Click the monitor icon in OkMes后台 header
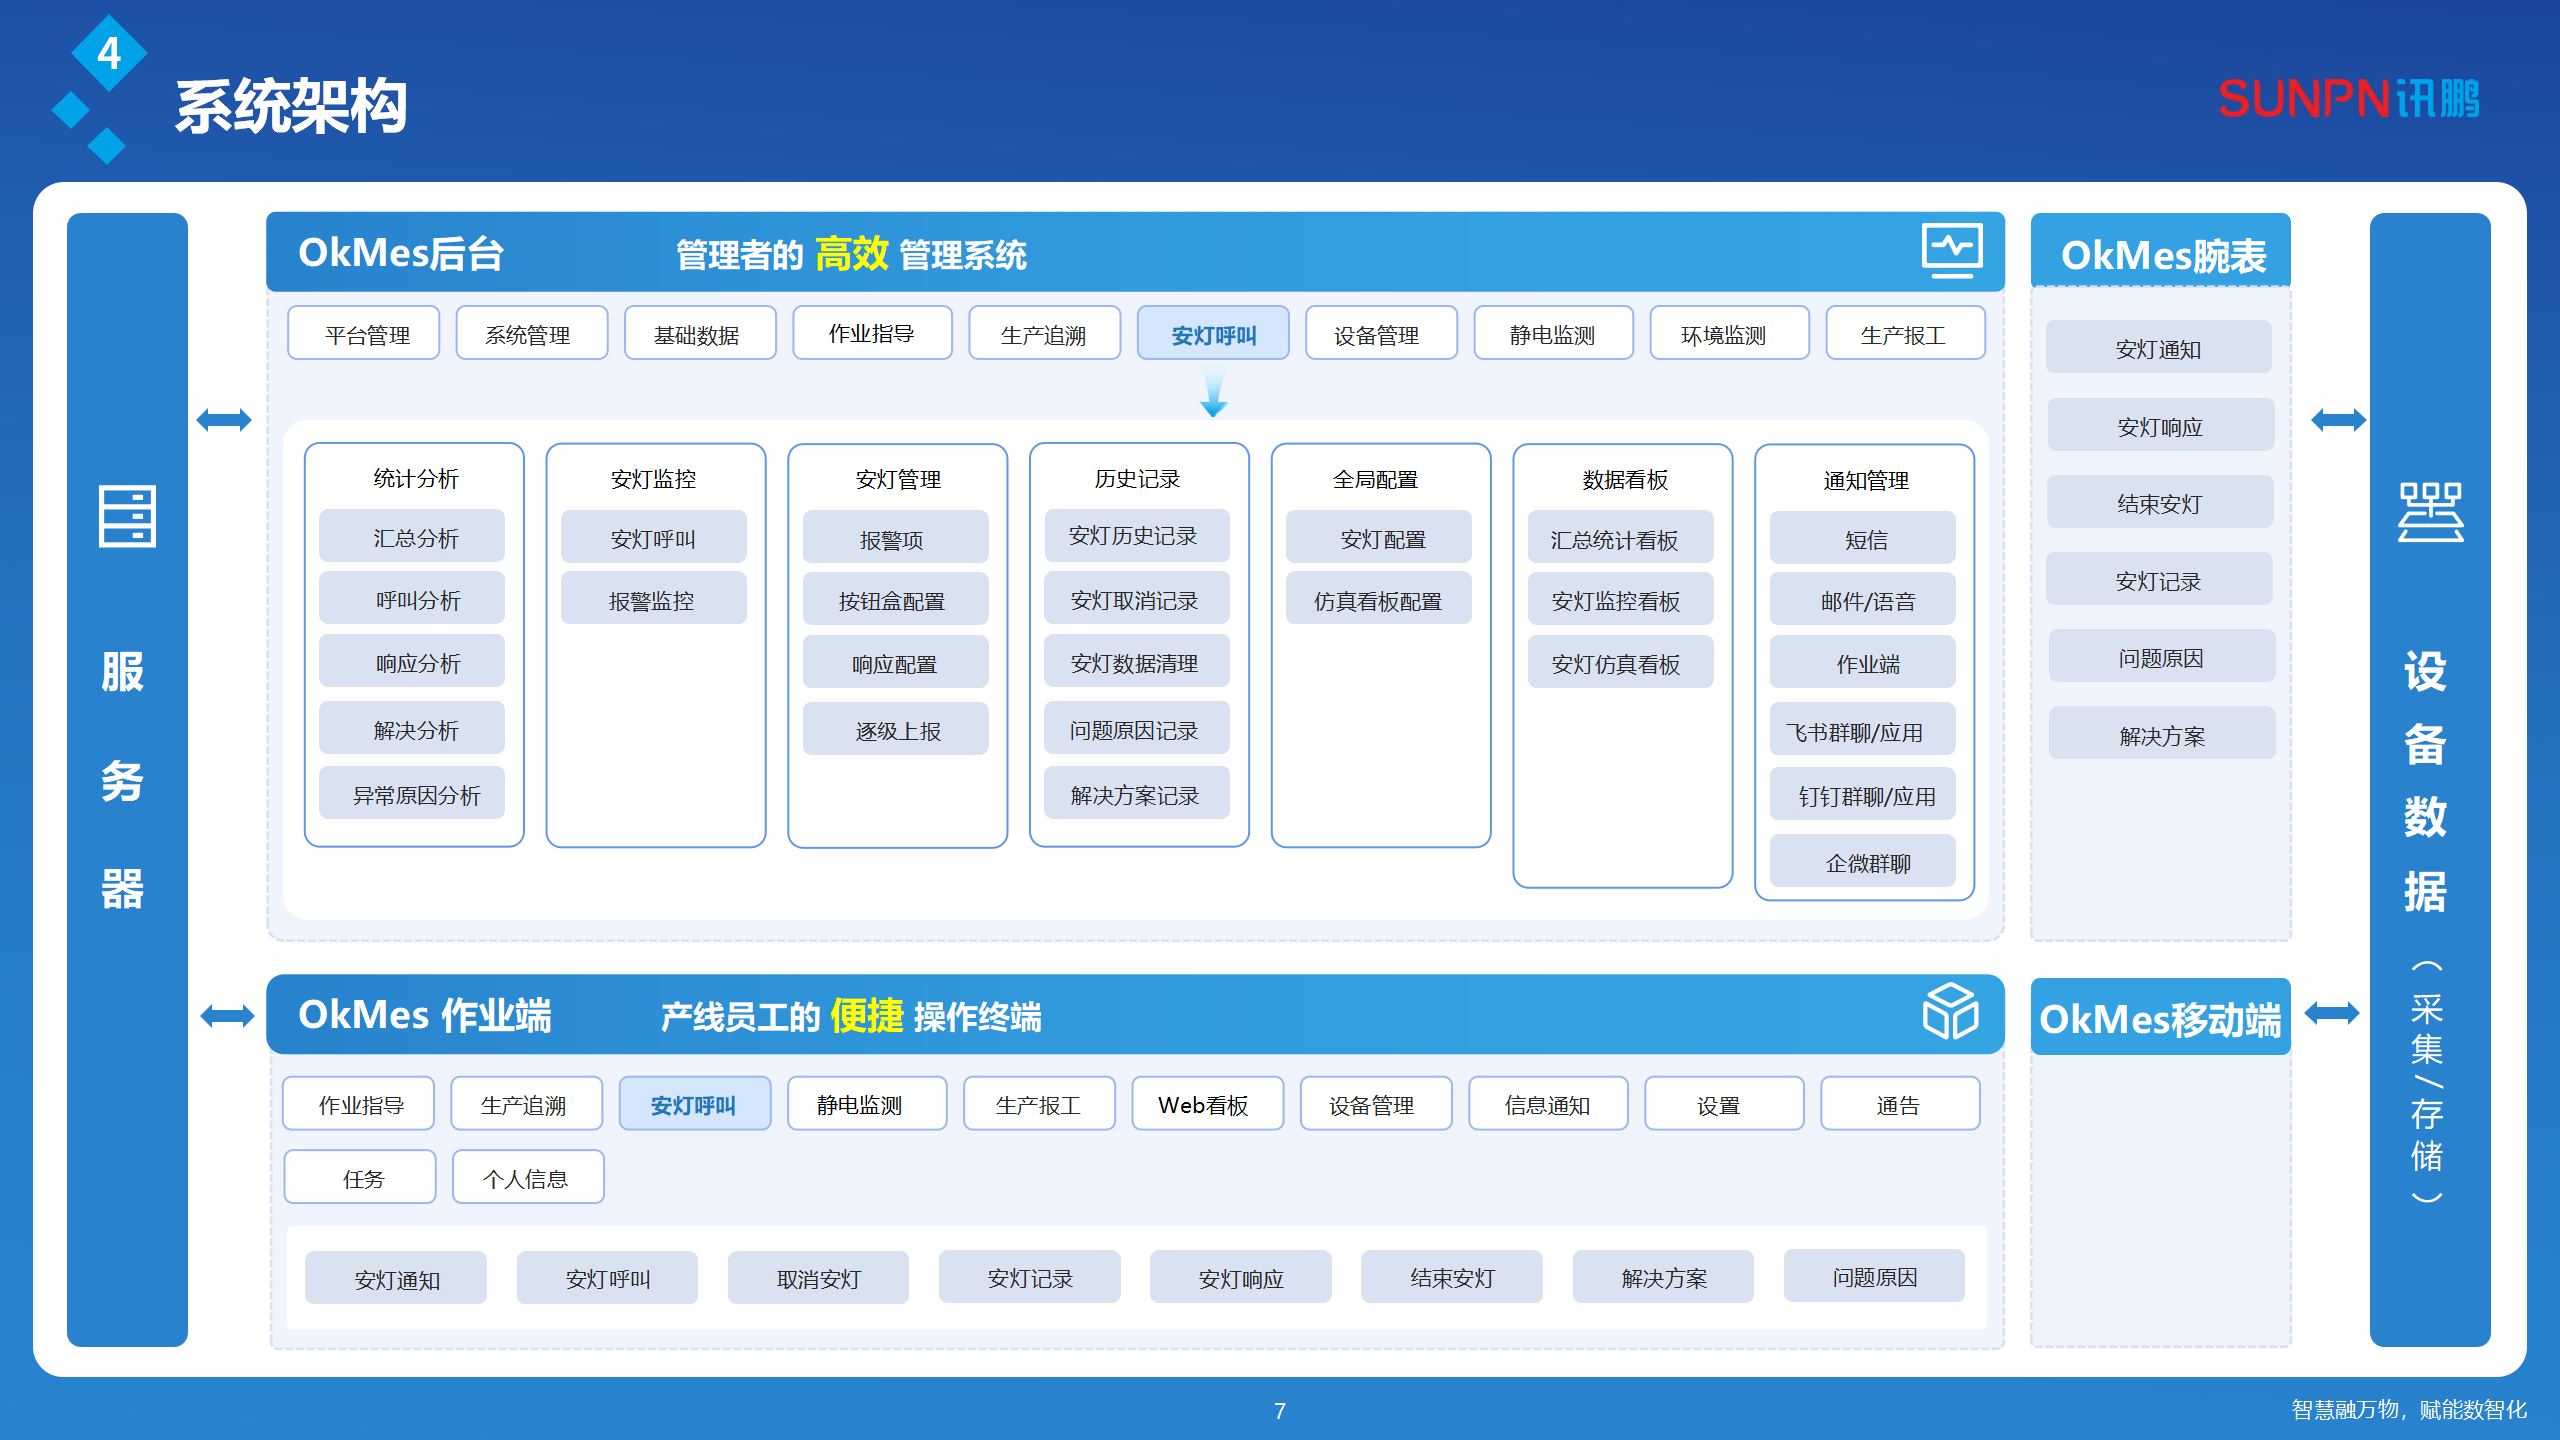The image size is (2560, 1440). click(x=1954, y=252)
